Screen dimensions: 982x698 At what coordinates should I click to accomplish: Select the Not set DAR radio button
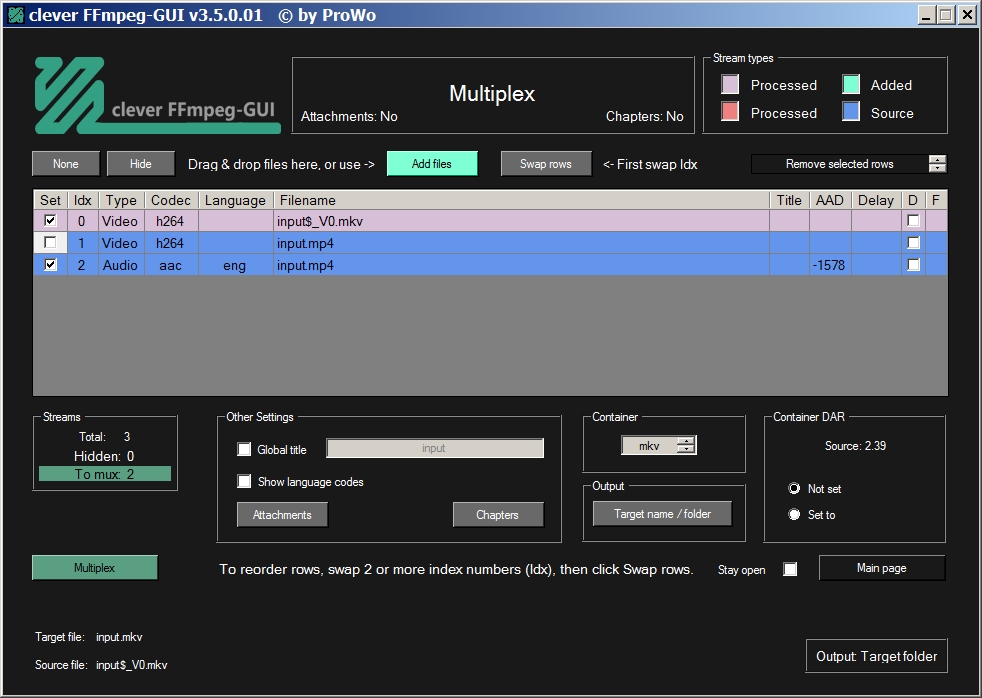coord(794,488)
